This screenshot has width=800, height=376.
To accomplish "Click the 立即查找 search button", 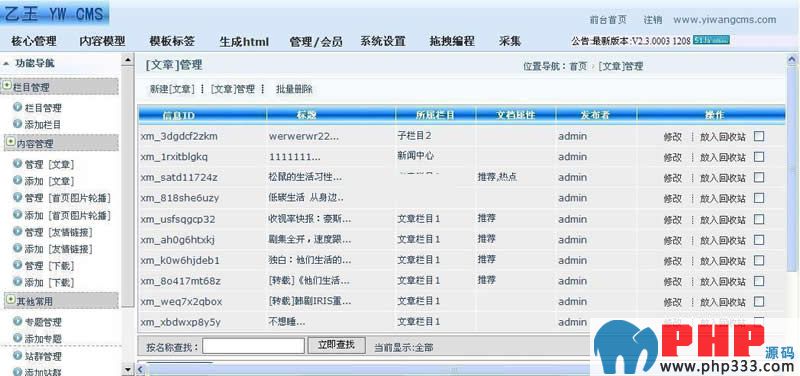I will 336,345.
